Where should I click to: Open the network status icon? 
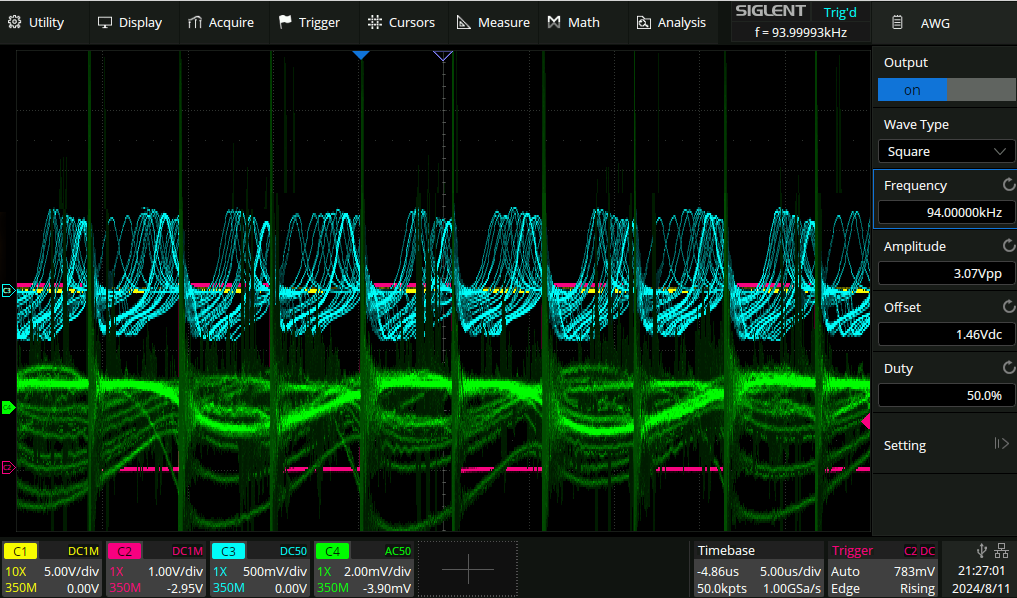[1002, 550]
